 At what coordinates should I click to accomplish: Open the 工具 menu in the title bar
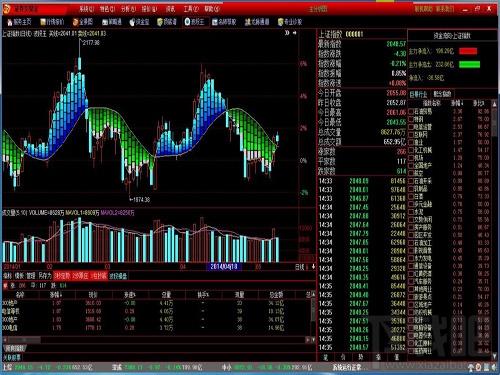coord(191,9)
